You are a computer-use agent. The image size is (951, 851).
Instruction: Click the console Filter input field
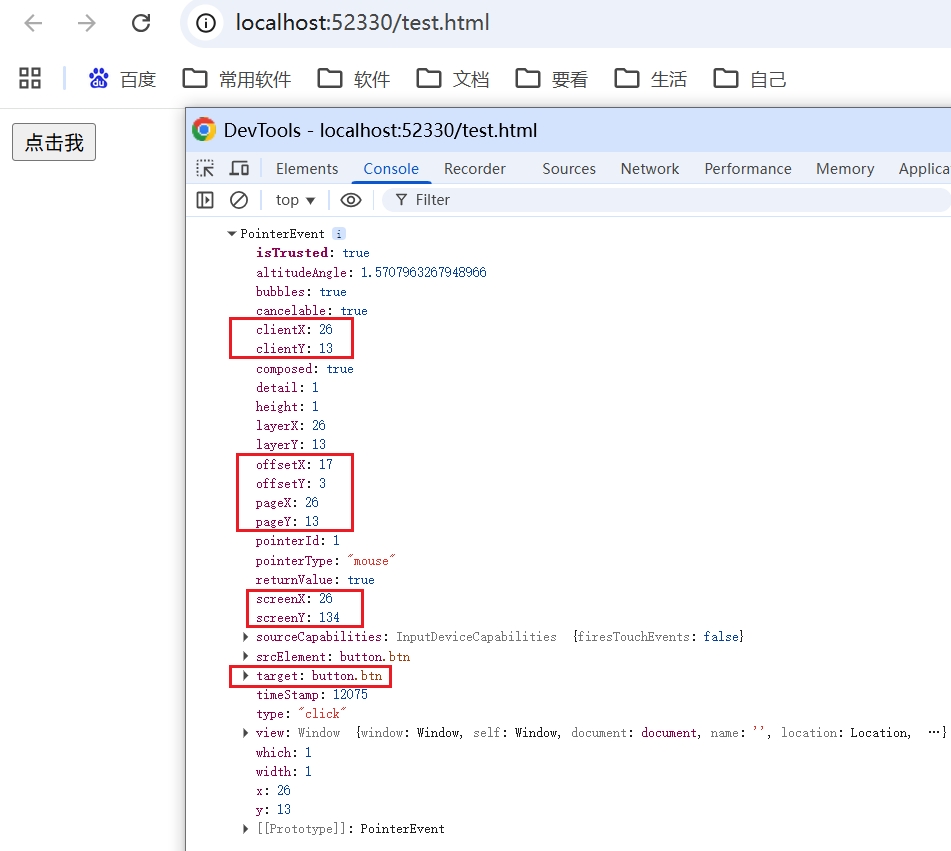(666, 200)
